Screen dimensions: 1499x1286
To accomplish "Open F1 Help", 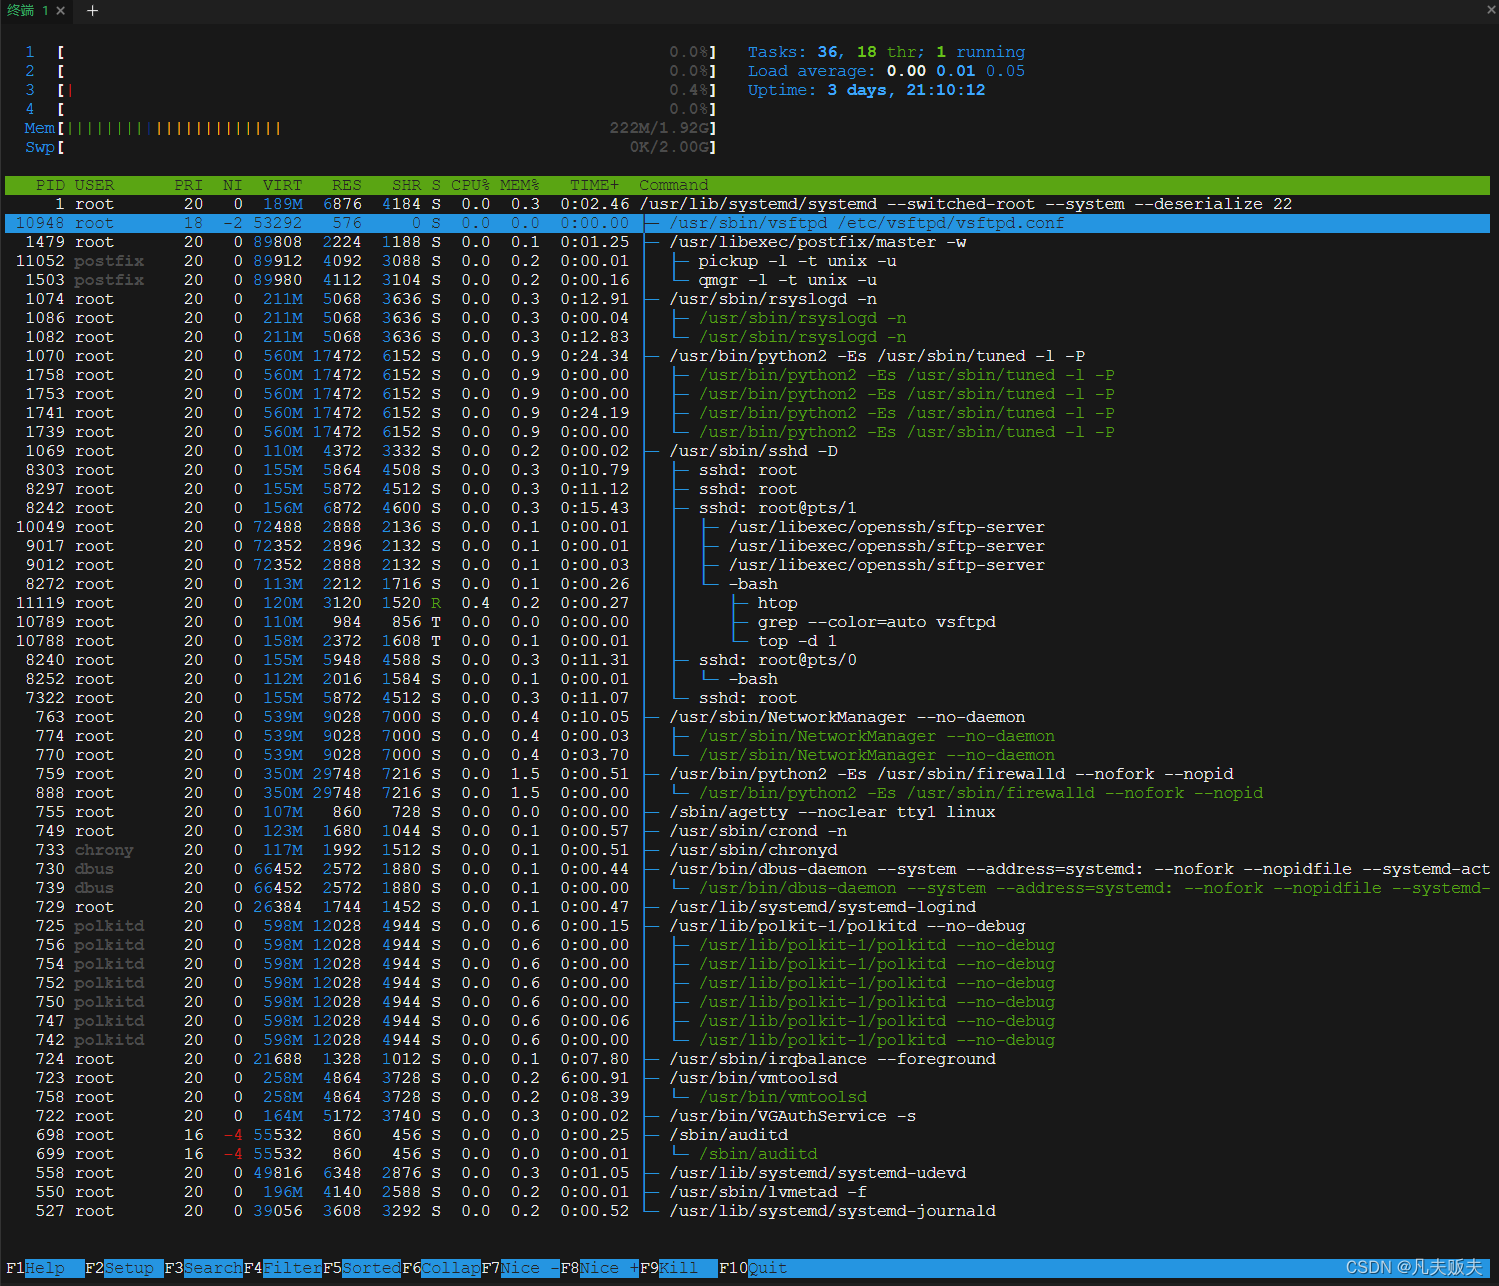I will pos(44,1268).
